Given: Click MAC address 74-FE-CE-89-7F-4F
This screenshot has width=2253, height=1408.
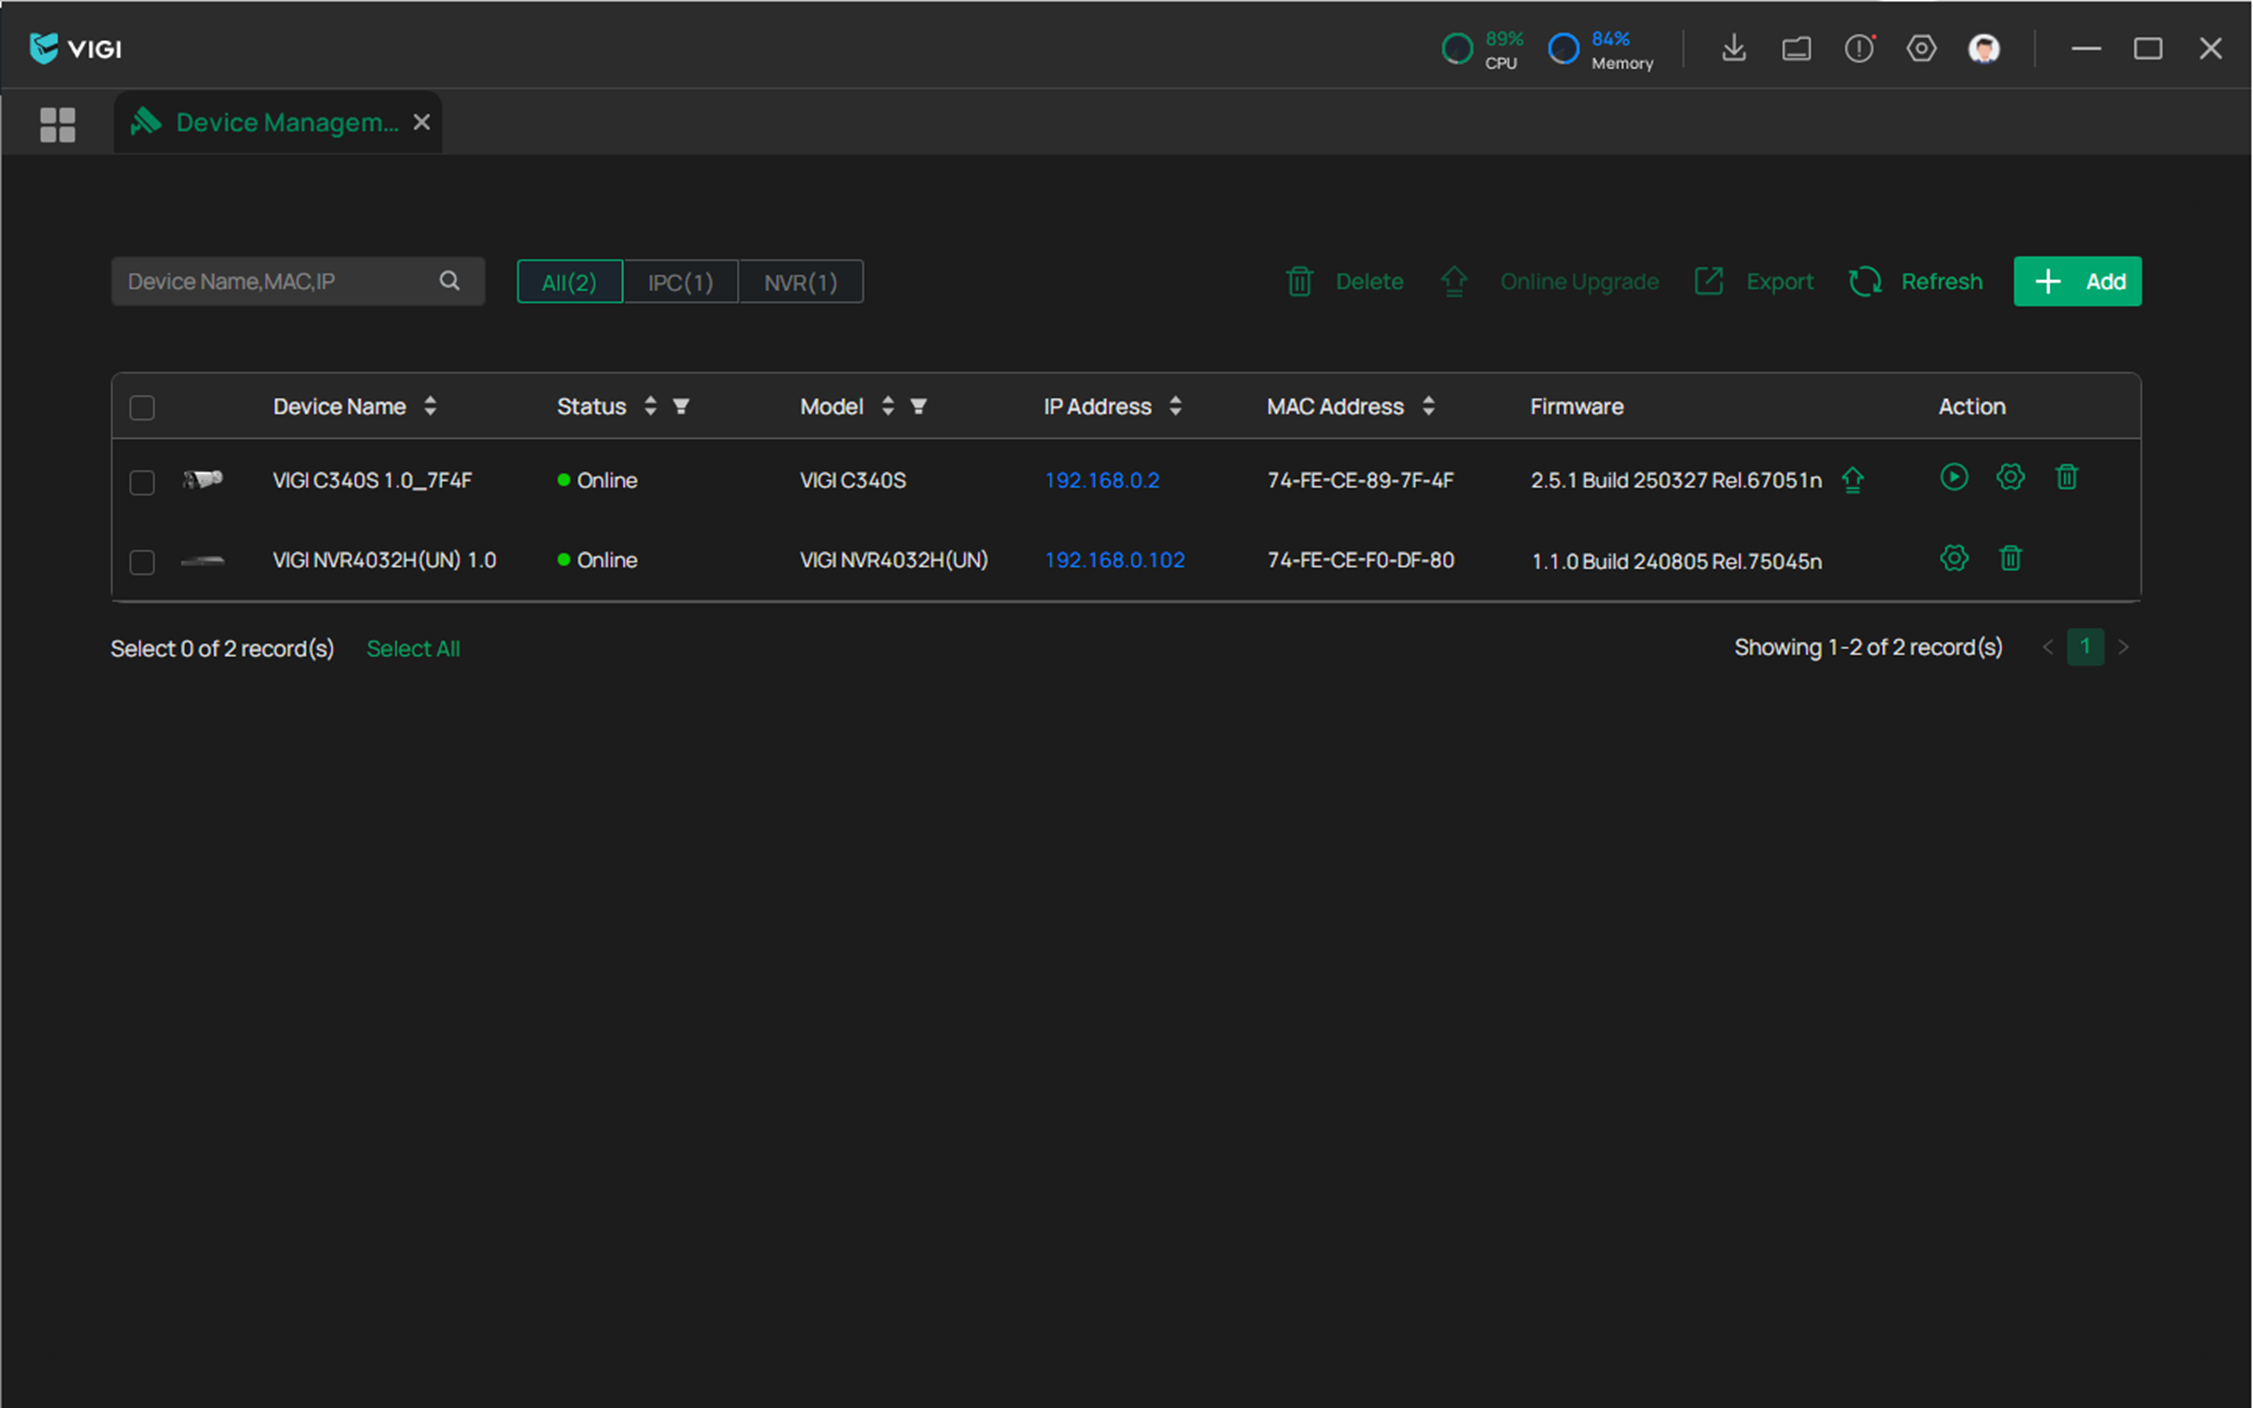Looking at the screenshot, I should 1360,480.
